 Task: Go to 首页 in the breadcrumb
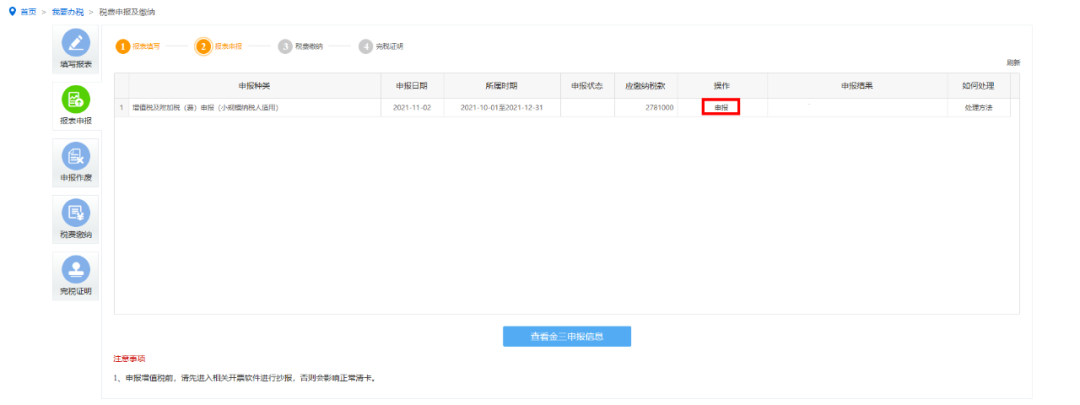coord(28,12)
